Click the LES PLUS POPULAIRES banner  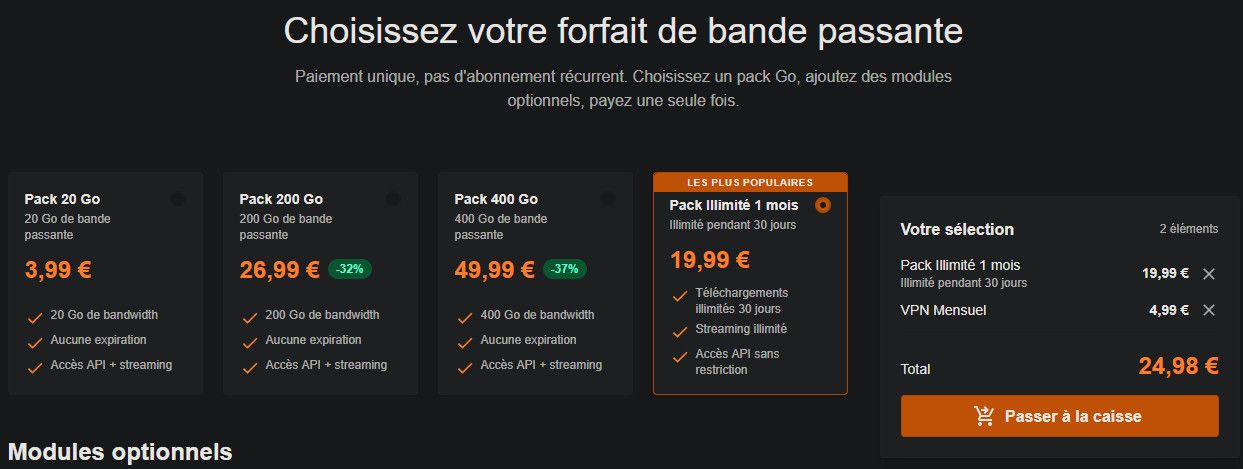pos(750,182)
